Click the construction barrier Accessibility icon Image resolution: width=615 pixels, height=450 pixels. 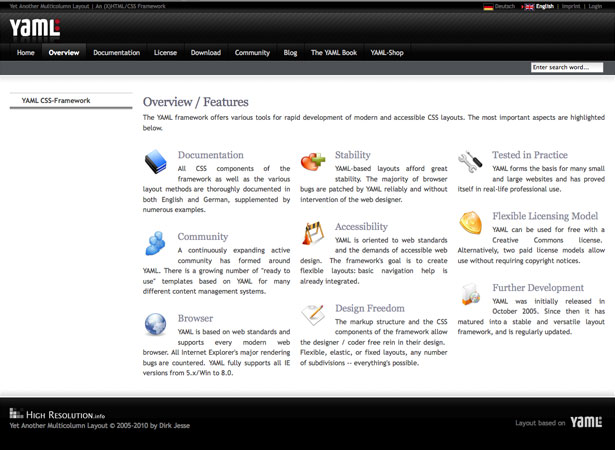tap(313, 233)
